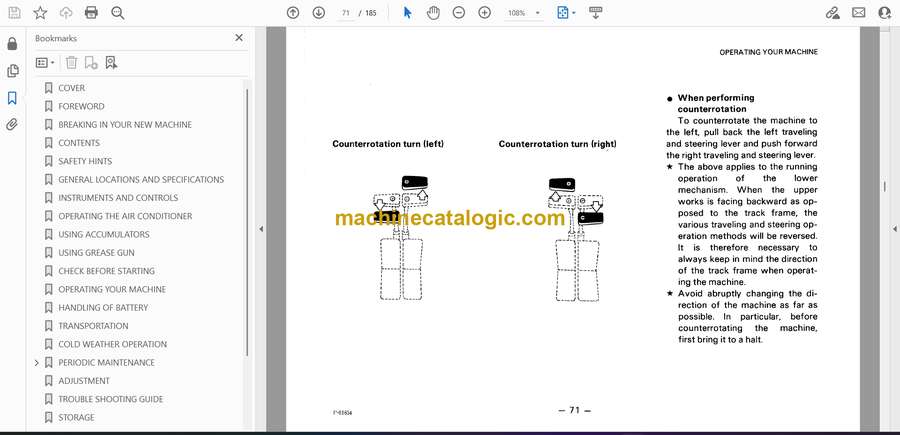Zoom in with the plus icon

[484, 13]
